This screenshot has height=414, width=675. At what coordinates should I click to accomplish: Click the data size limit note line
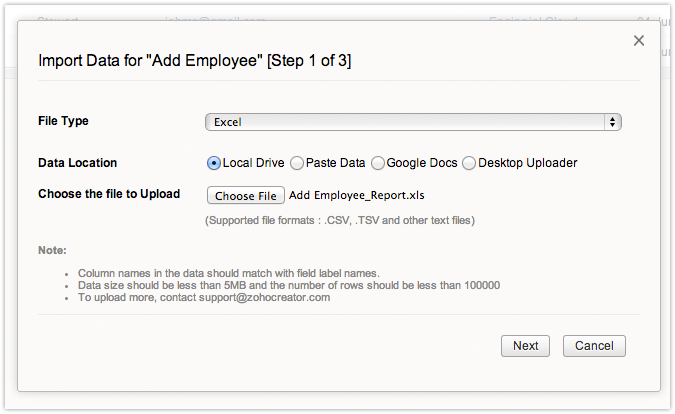click(288, 285)
